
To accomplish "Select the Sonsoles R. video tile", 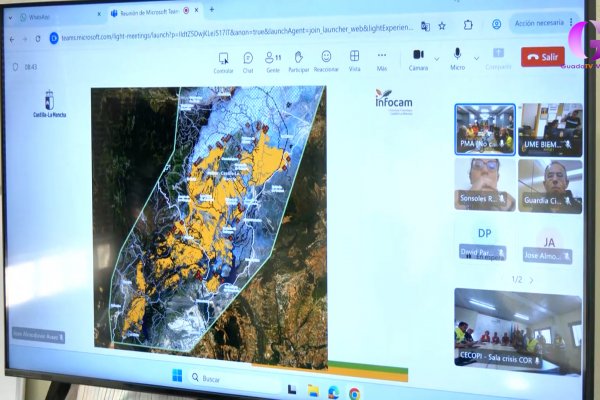I will 485,184.
